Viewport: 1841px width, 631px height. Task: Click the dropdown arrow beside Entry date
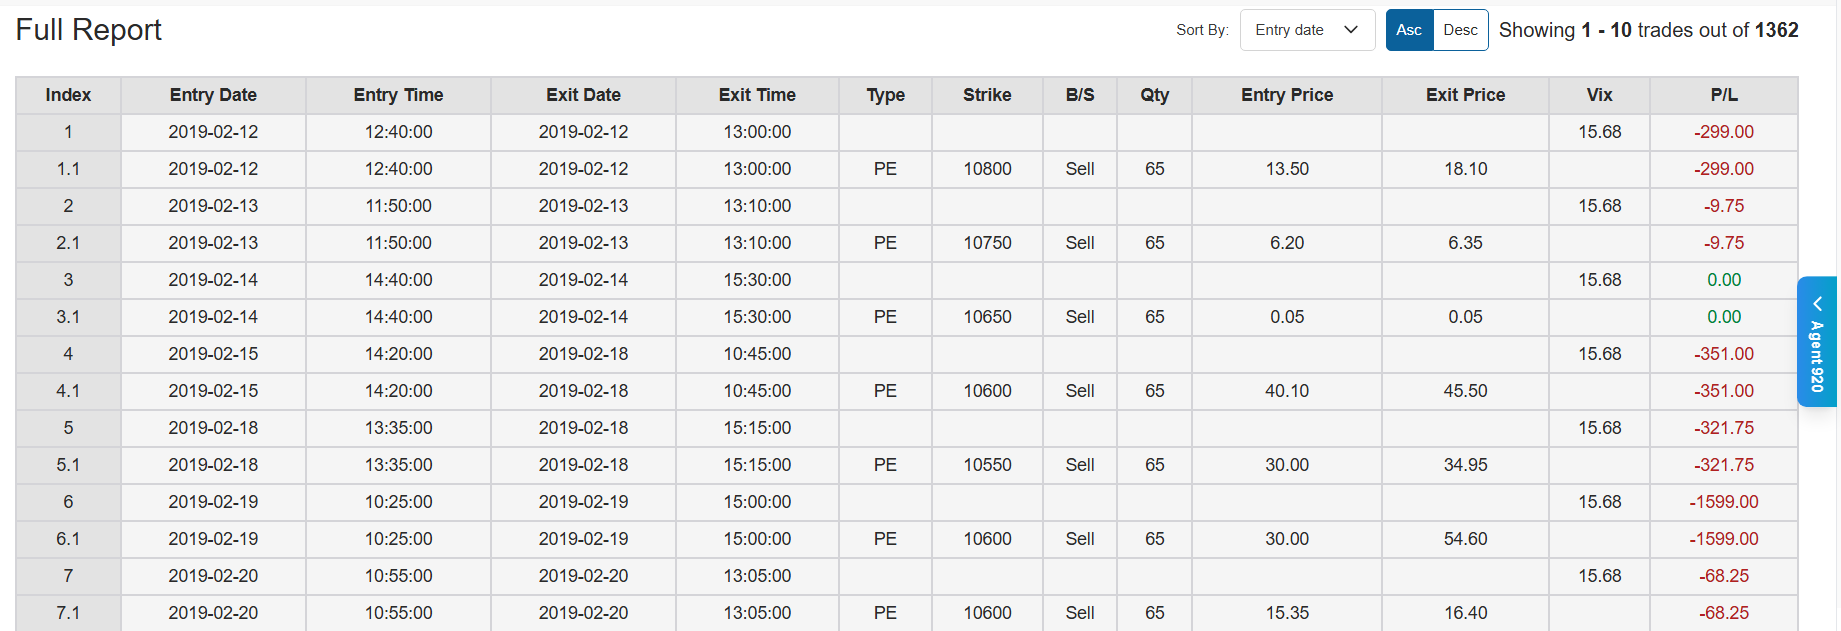pos(1351,30)
